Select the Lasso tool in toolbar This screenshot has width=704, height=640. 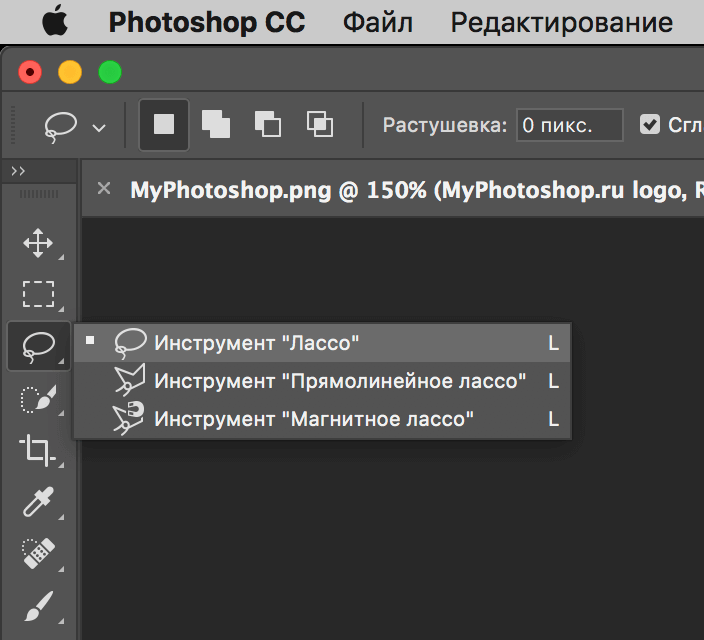[x=39, y=346]
